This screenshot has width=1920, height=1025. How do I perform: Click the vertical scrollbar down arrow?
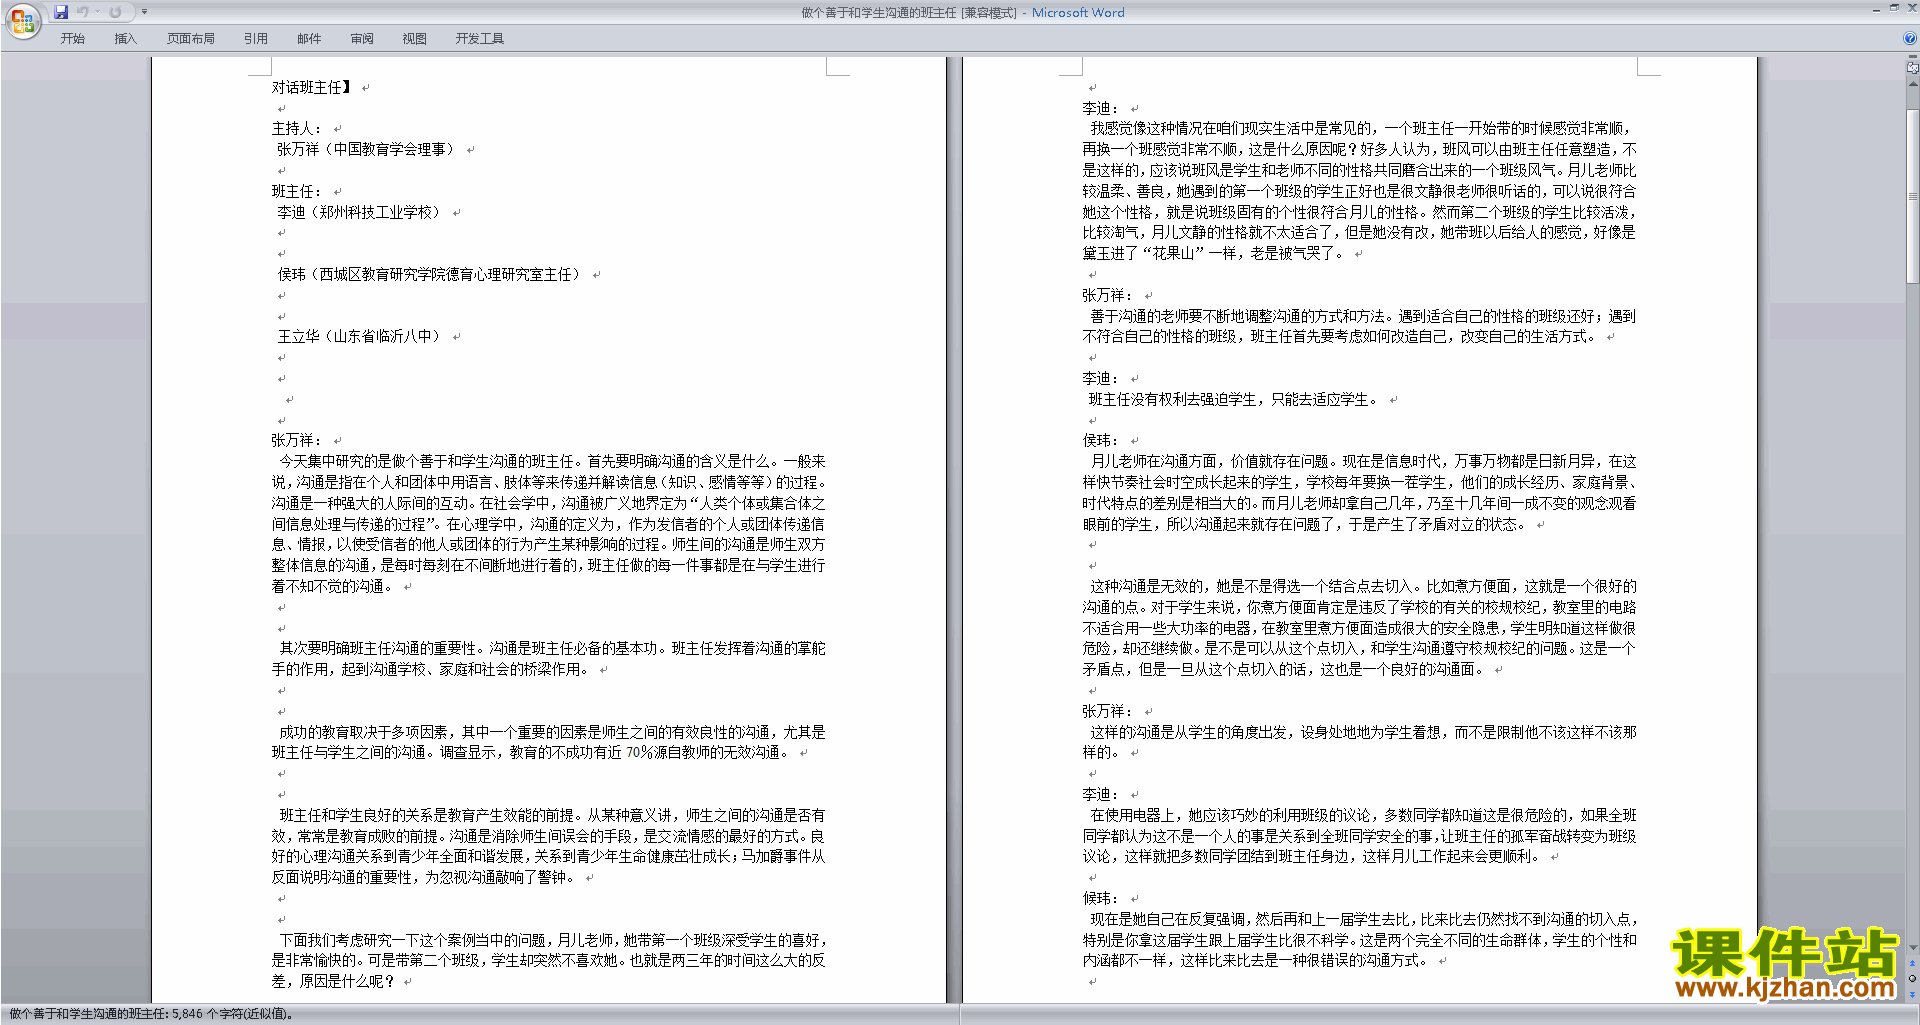[1913, 948]
